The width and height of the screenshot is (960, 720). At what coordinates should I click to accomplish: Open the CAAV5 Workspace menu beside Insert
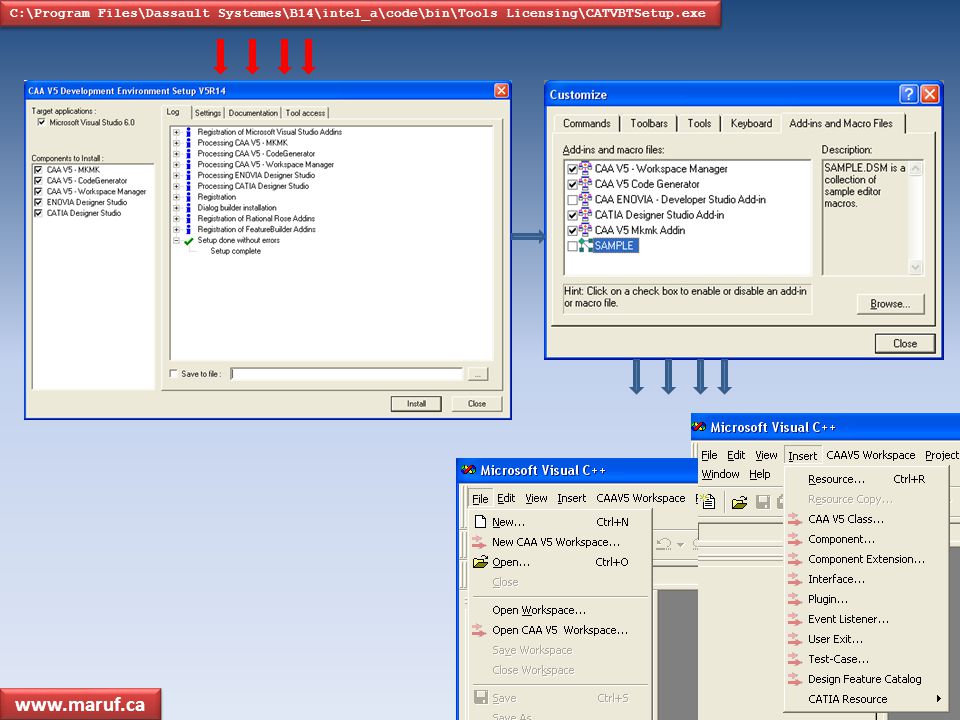870,455
